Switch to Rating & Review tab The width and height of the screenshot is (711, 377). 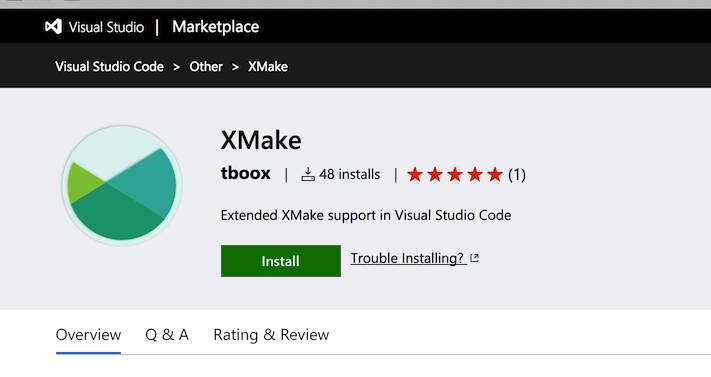271,335
